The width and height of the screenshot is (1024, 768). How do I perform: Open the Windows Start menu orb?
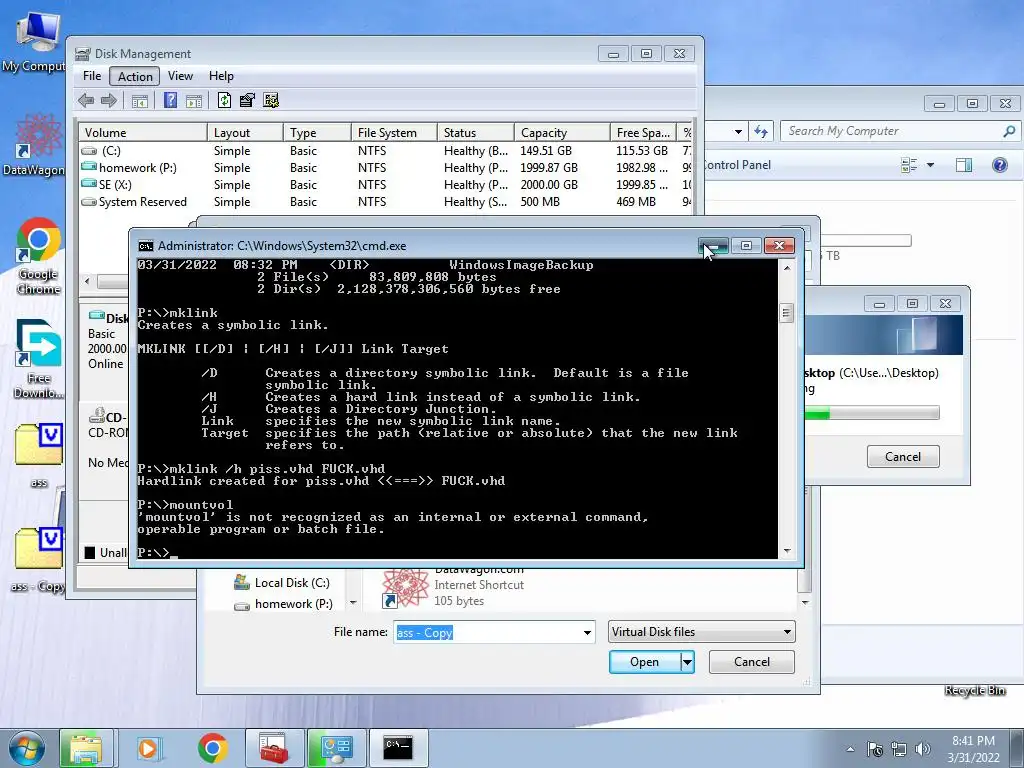[27, 747]
